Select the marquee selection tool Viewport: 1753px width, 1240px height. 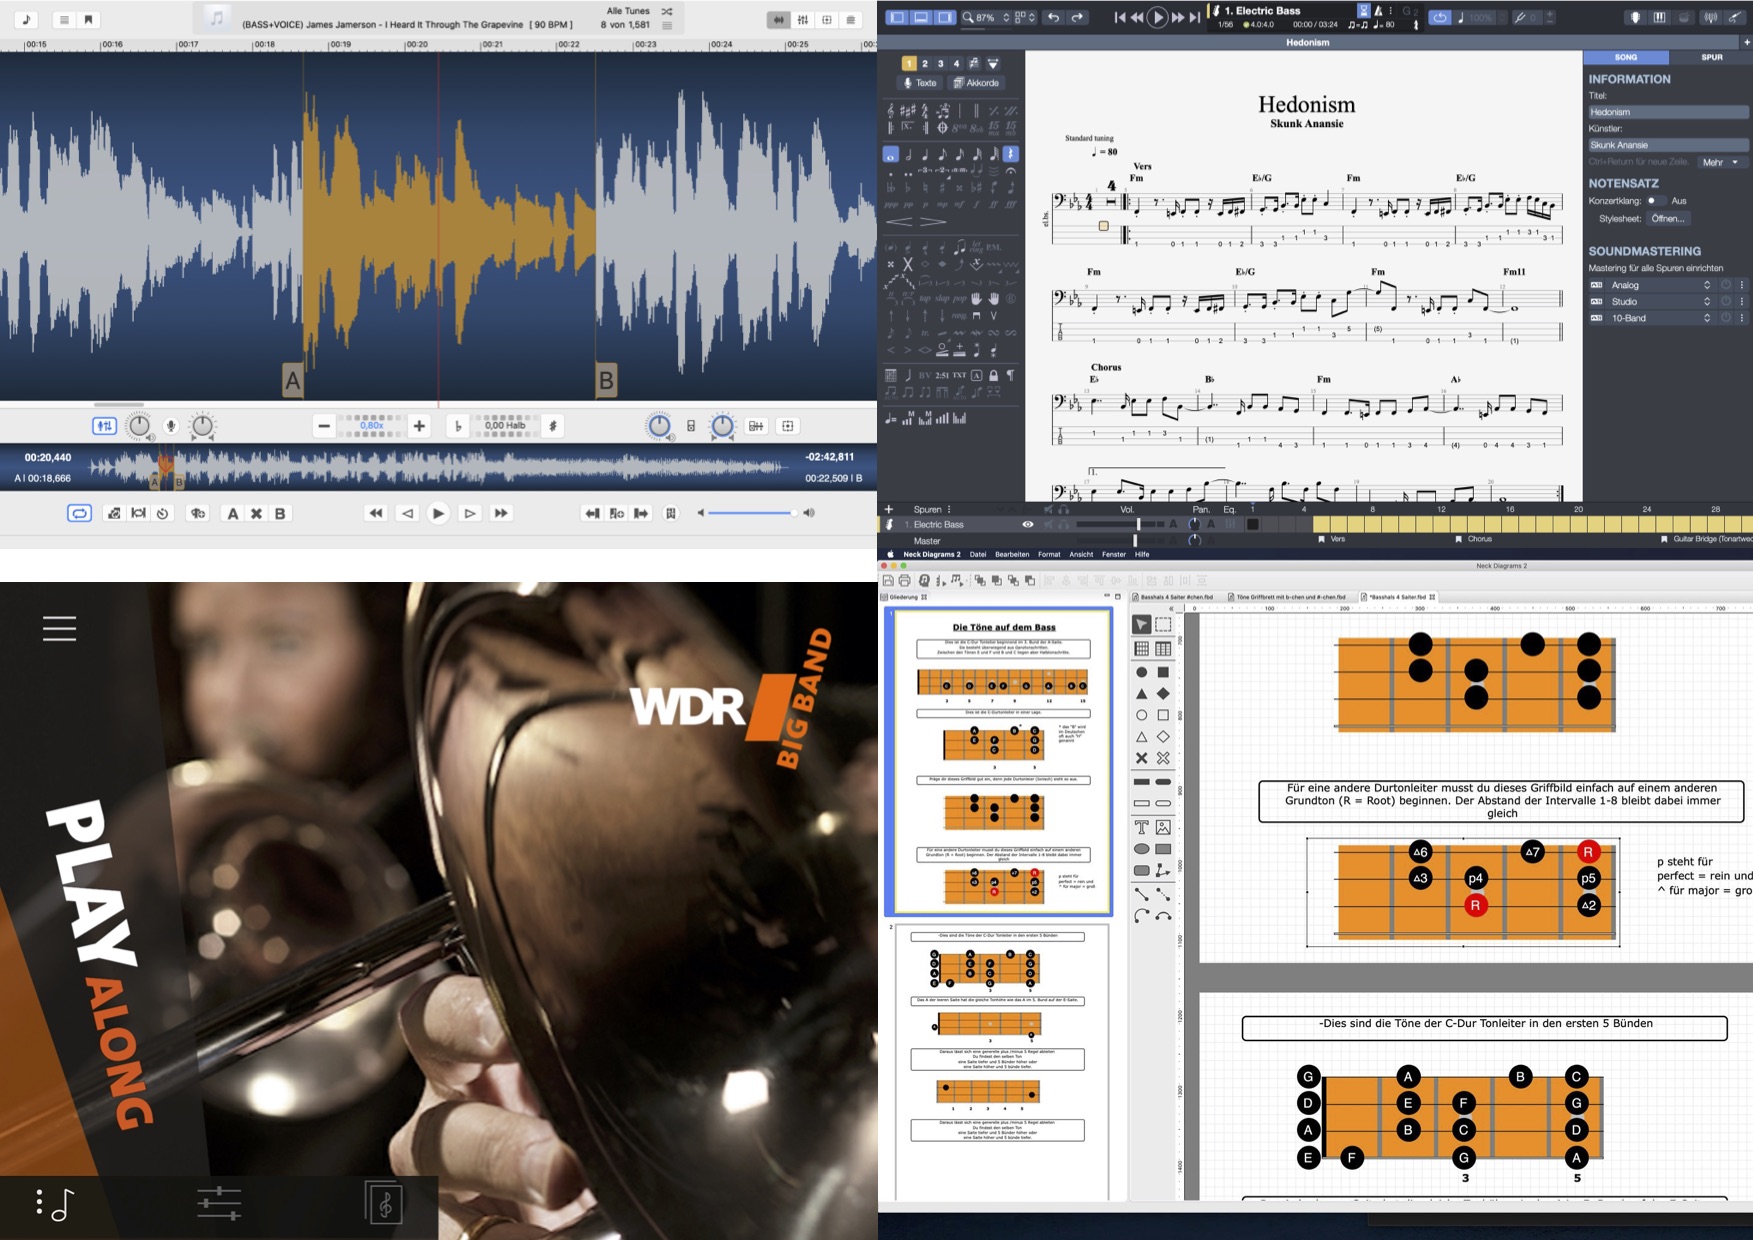pos(1163,624)
